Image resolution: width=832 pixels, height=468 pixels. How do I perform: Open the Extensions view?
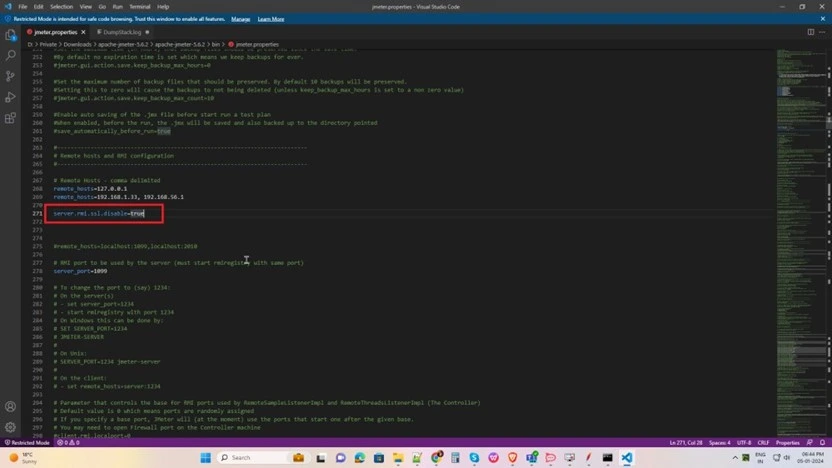(x=11, y=118)
